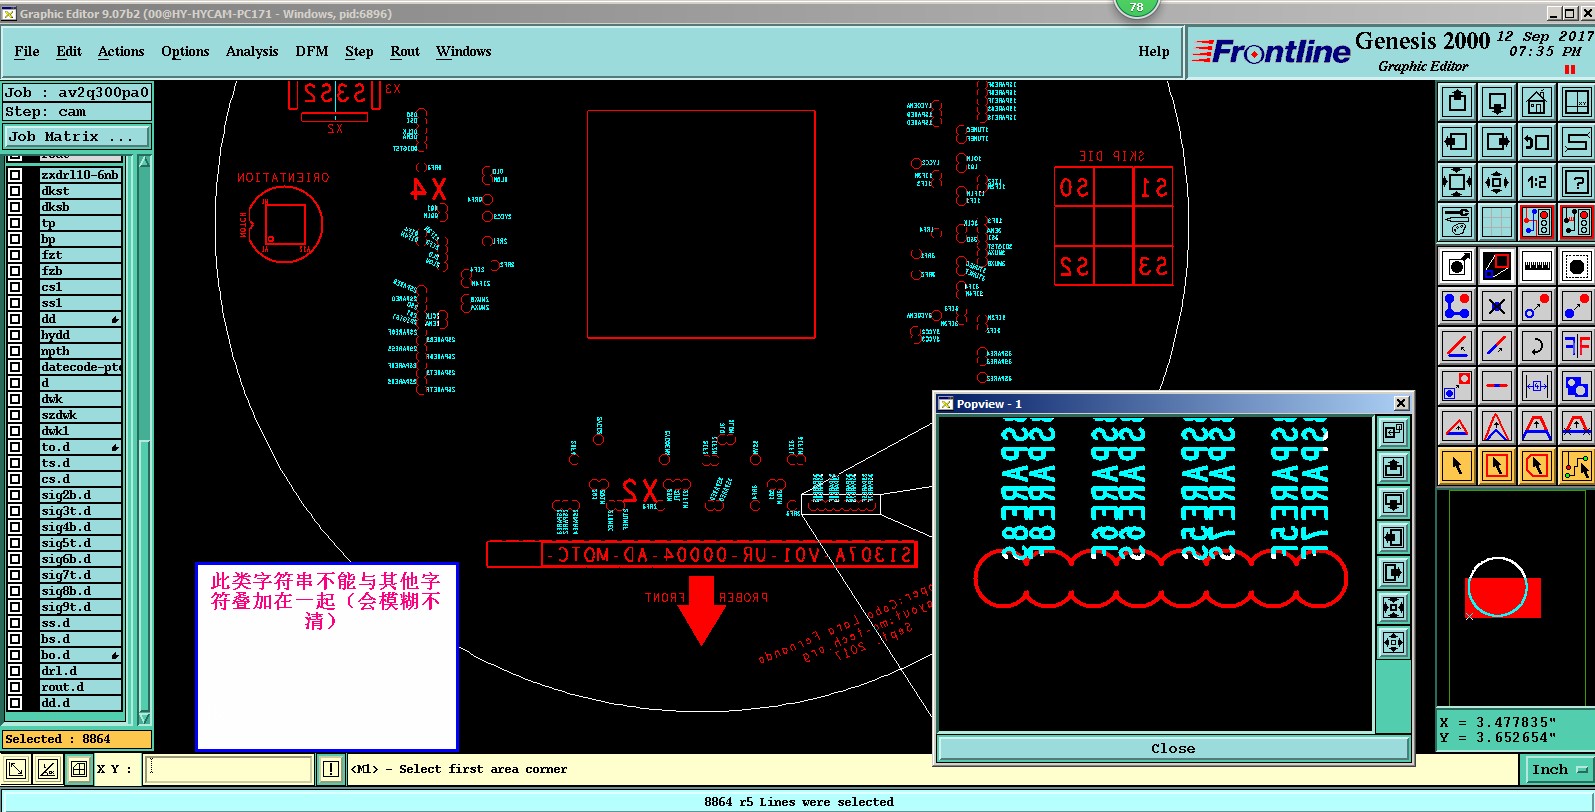Screen dimensions: 1595x812
Task: Click the pan right view icon
Action: (1497, 141)
